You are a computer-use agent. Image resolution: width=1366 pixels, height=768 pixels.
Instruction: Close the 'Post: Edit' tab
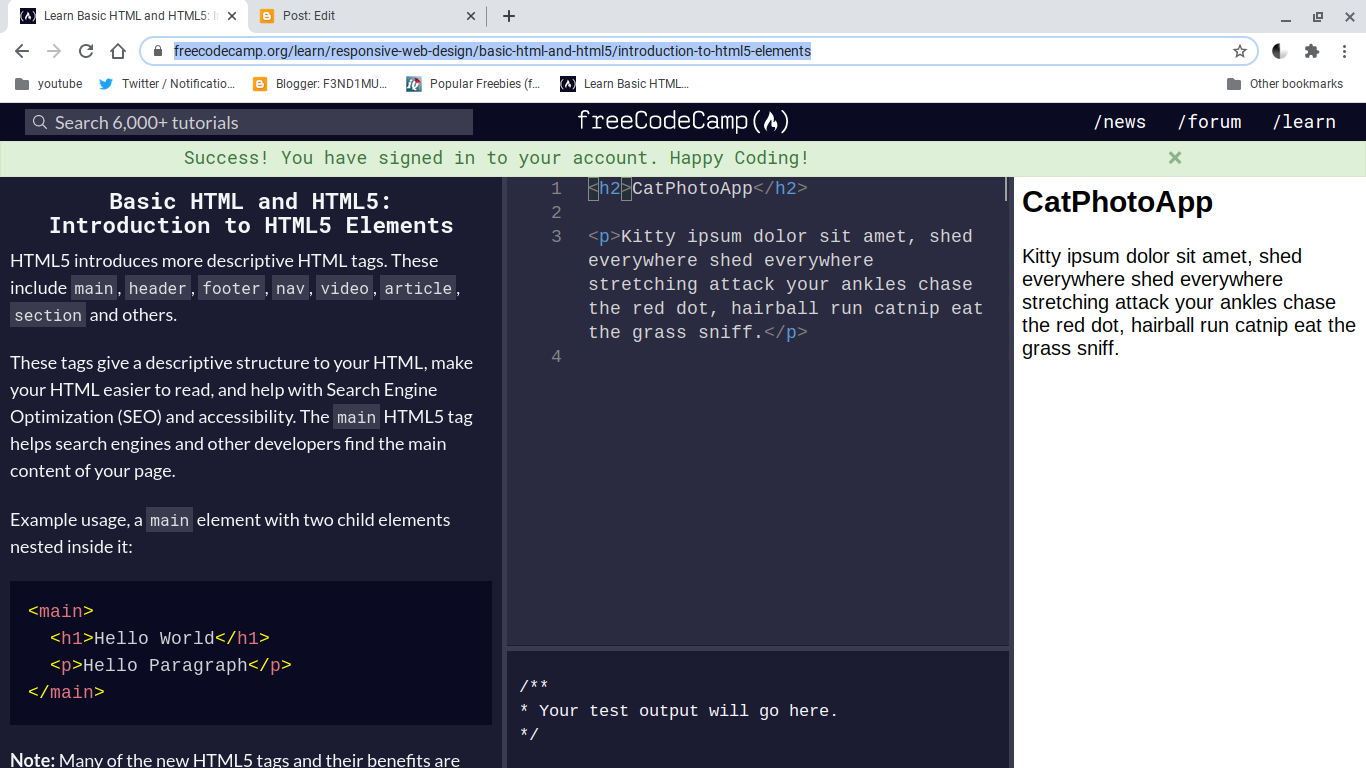point(471,16)
